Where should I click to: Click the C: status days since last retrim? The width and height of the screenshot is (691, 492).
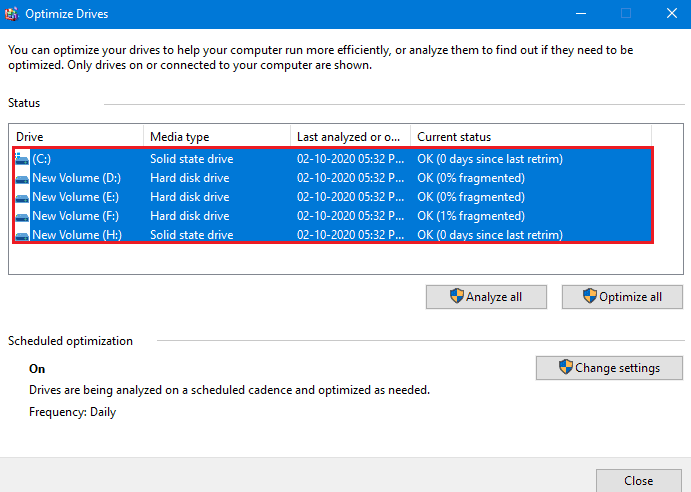(x=490, y=159)
